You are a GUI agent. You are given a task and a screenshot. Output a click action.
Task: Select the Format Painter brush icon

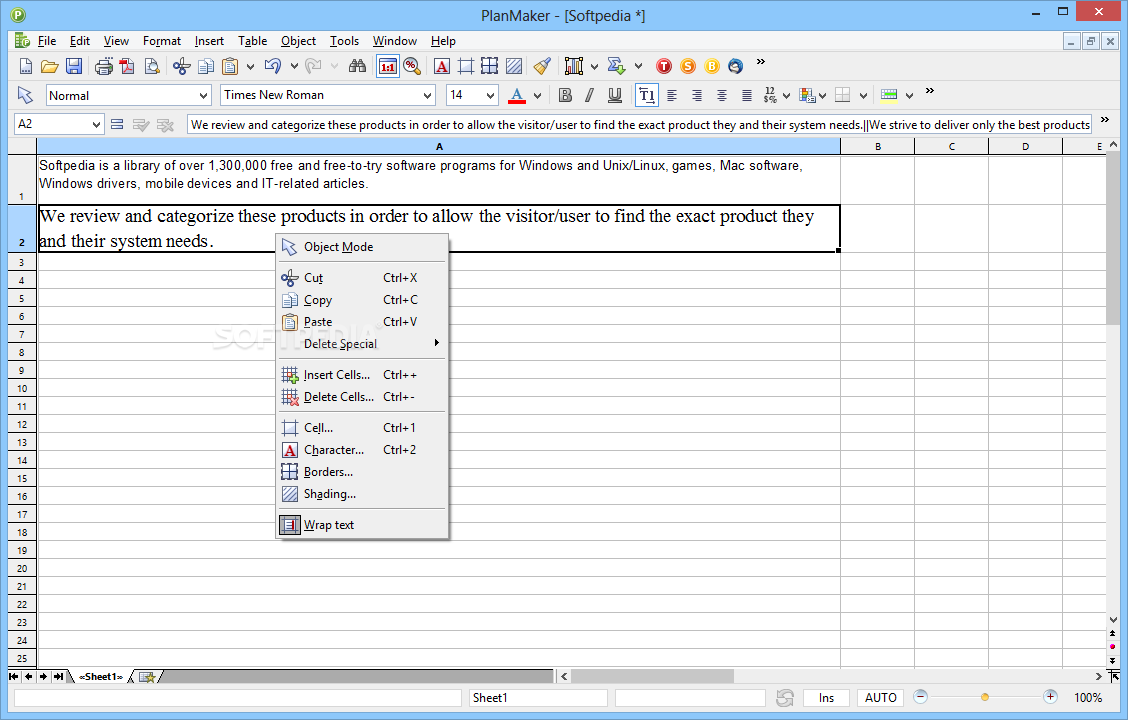[x=542, y=67]
